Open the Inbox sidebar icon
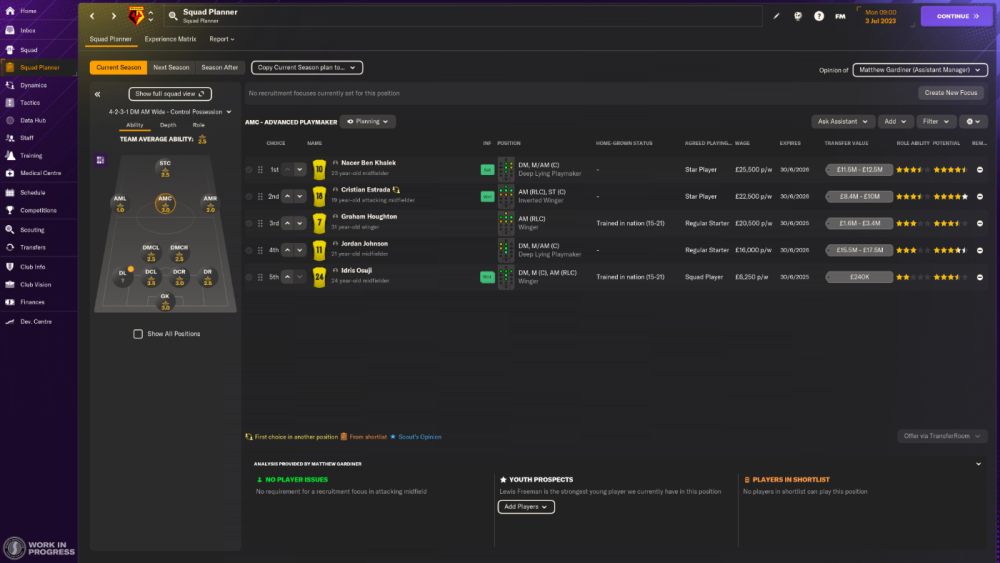 pyautogui.click(x=10, y=30)
